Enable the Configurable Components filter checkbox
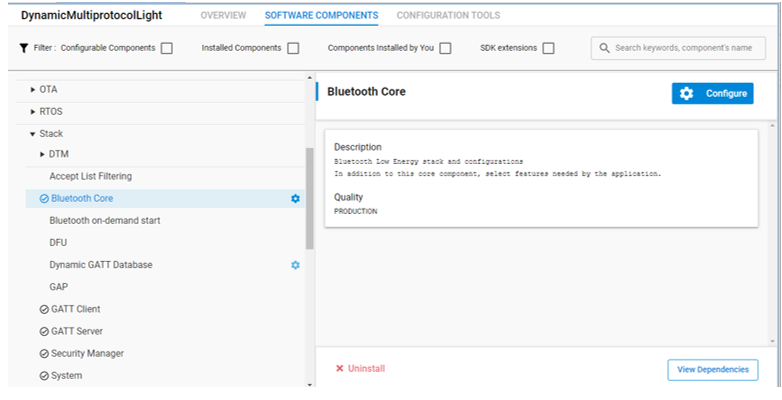The height and width of the screenshot is (400, 782). (167, 48)
